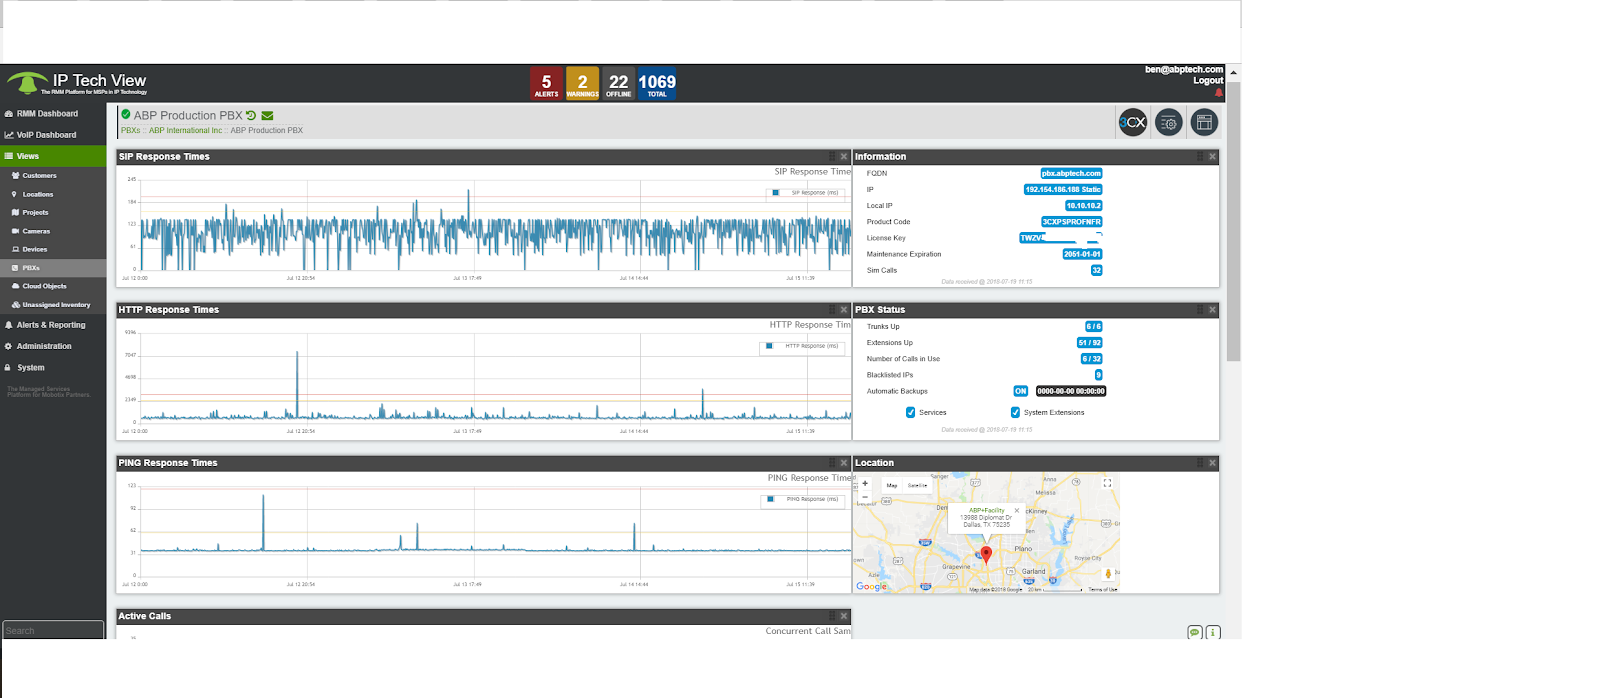Screen dimensions: 1600x698
Task: Click the red notification bell icon
Action: pos(1218,92)
